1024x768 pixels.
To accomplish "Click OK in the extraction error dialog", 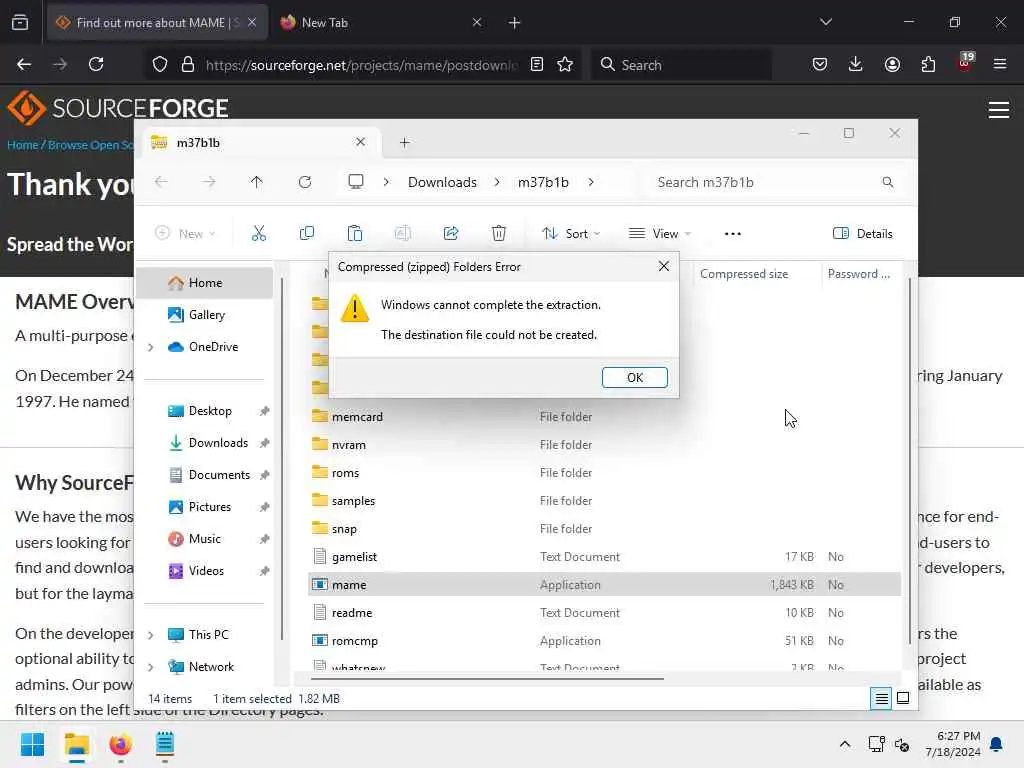I will point(634,377).
